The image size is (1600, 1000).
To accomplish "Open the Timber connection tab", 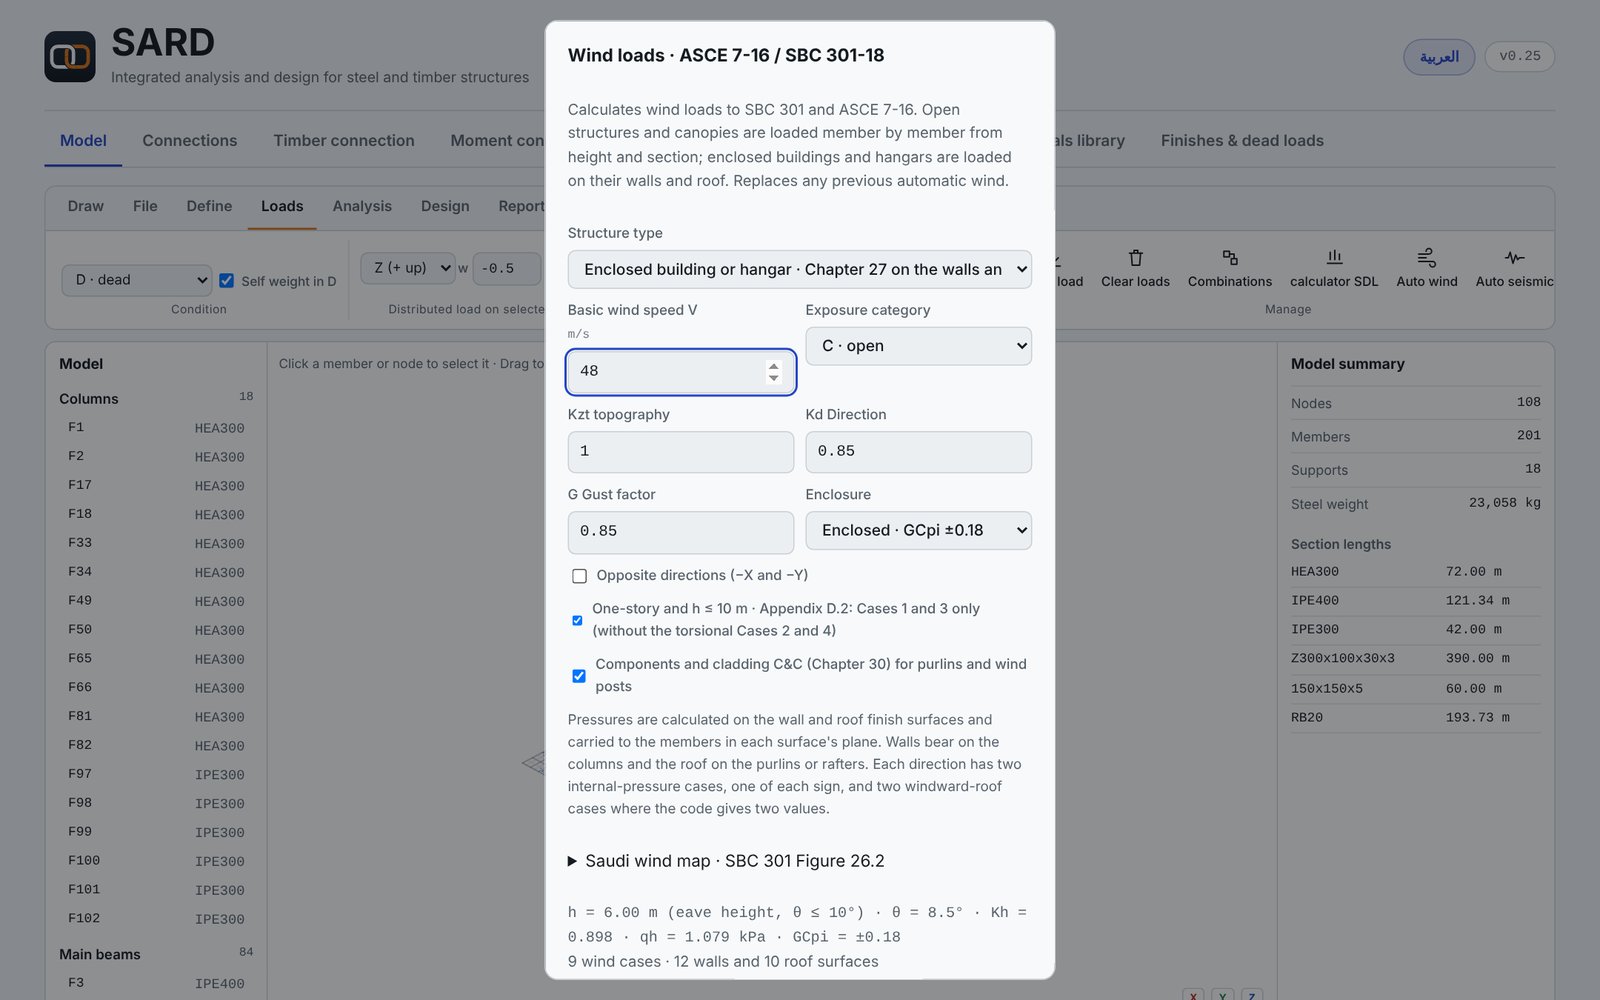I will (344, 141).
